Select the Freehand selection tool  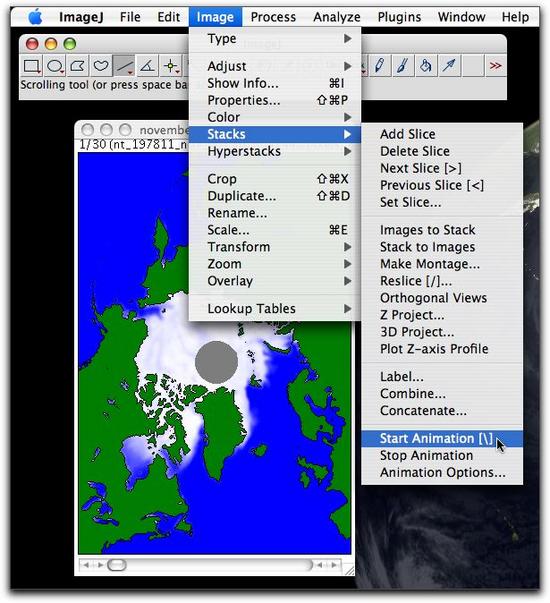click(101, 66)
